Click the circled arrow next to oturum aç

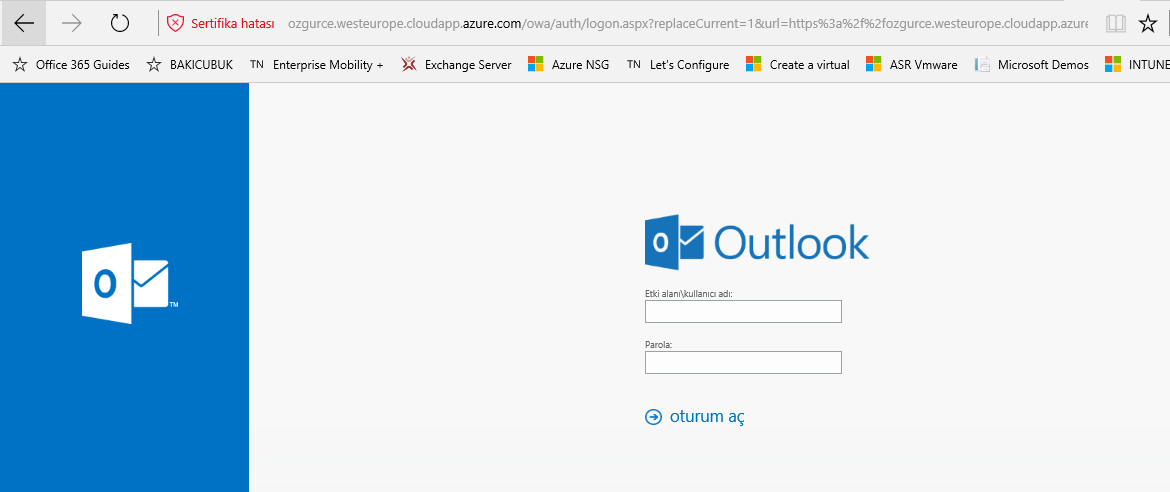click(654, 417)
